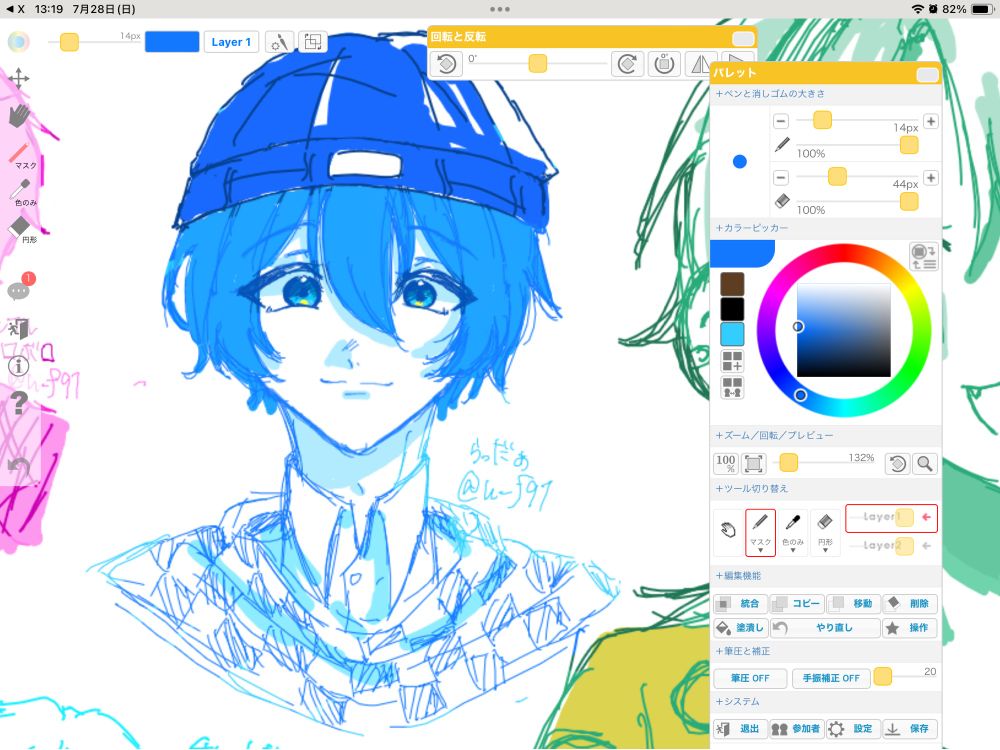Viewport: 1000px width, 750px height.
Task: Open the shared palette icon below swatches
Action: tap(732, 387)
